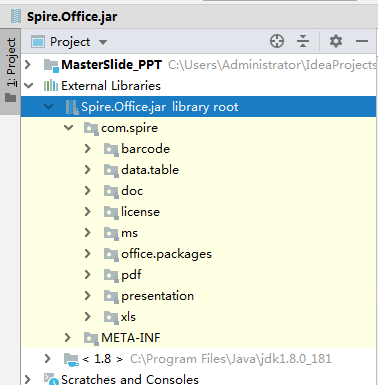The height and width of the screenshot is (385, 378).
Task: Click the data.table folder icon
Action: pyautogui.click(x=111, y=170)
